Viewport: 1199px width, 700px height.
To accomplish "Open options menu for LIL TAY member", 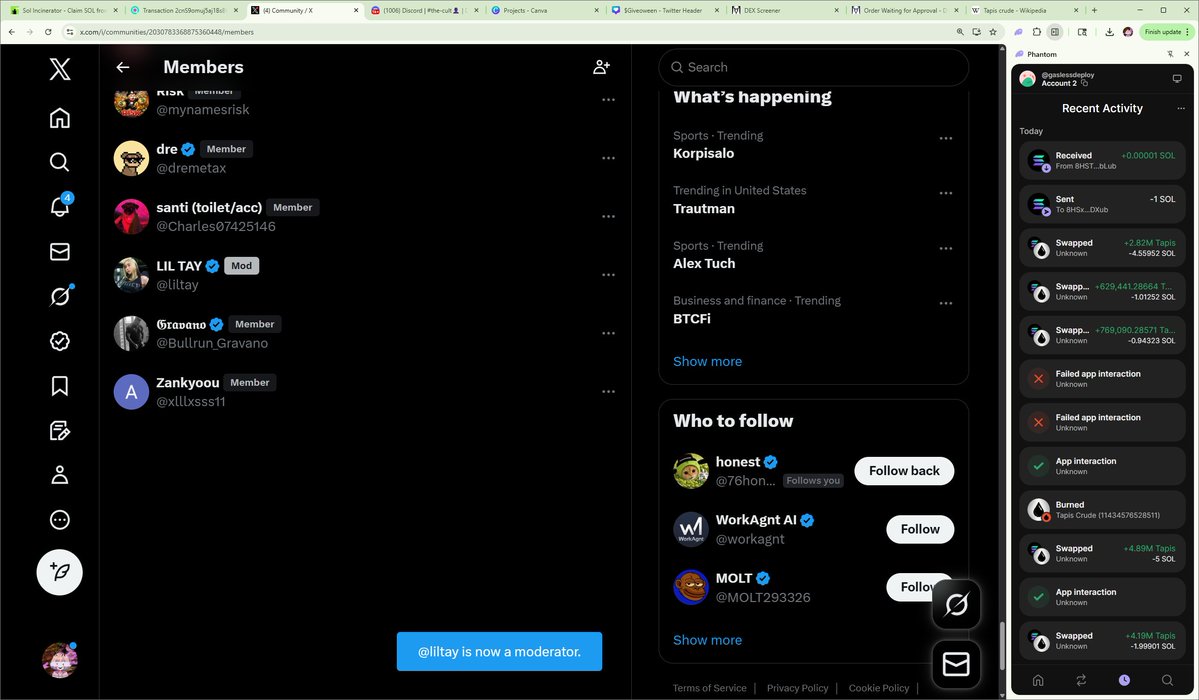I will click(x=608, y=274).
